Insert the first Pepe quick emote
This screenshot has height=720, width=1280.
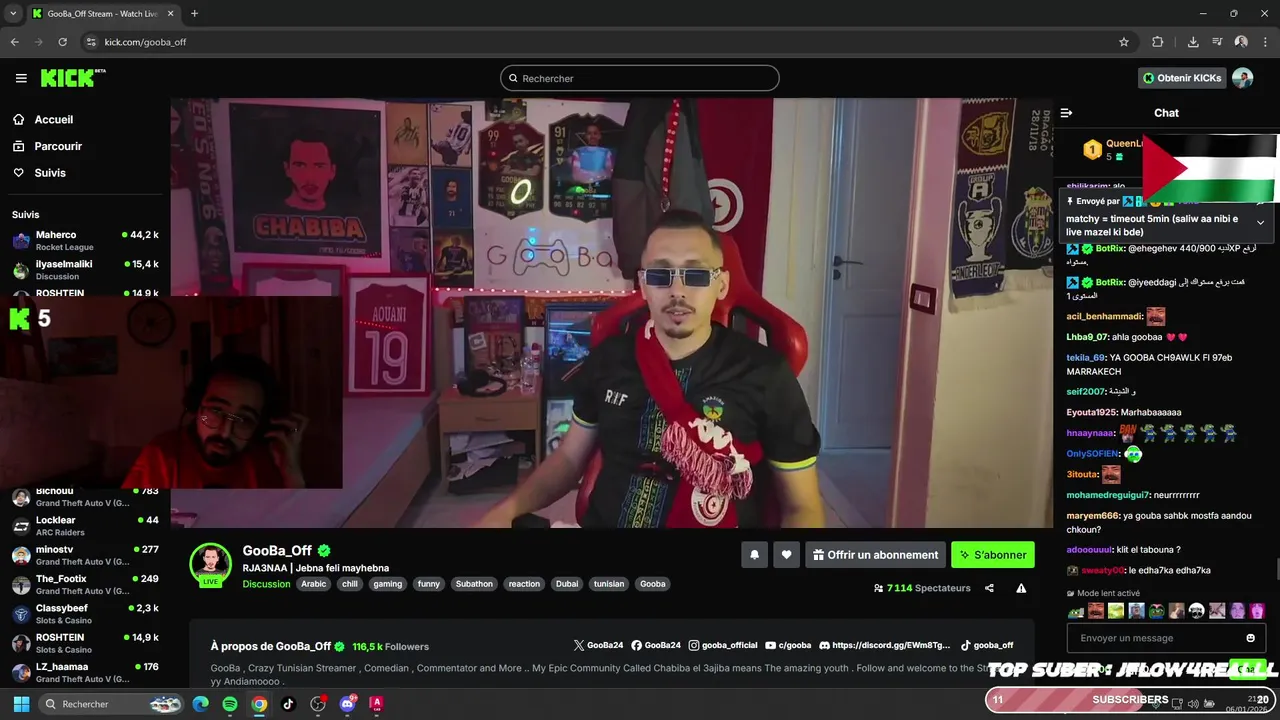pos(1076,611)
